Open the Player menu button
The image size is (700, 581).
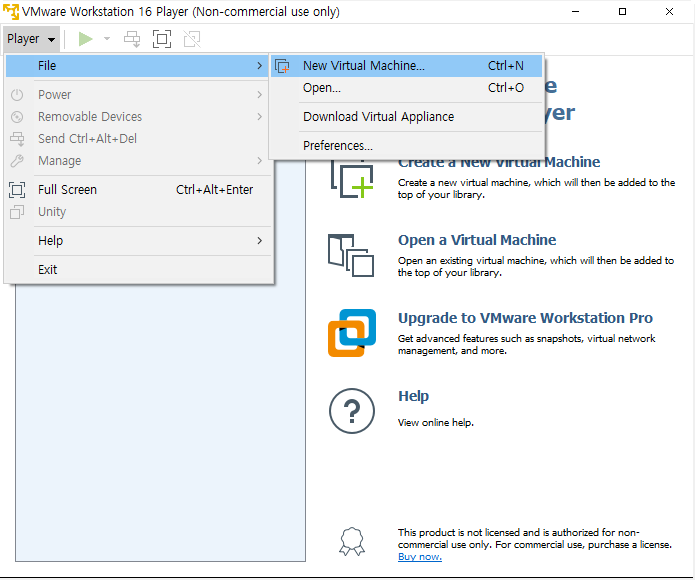pyautogui.click(x=31, y=39)
